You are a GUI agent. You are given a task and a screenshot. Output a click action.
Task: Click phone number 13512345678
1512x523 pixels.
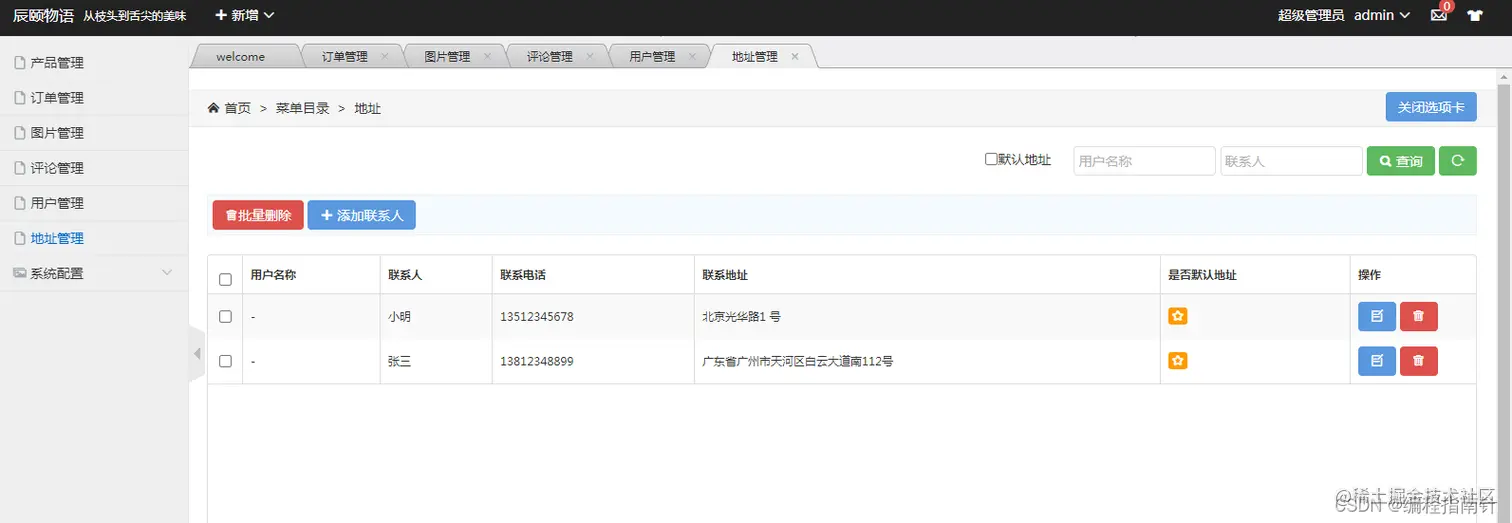pos(537,316)
